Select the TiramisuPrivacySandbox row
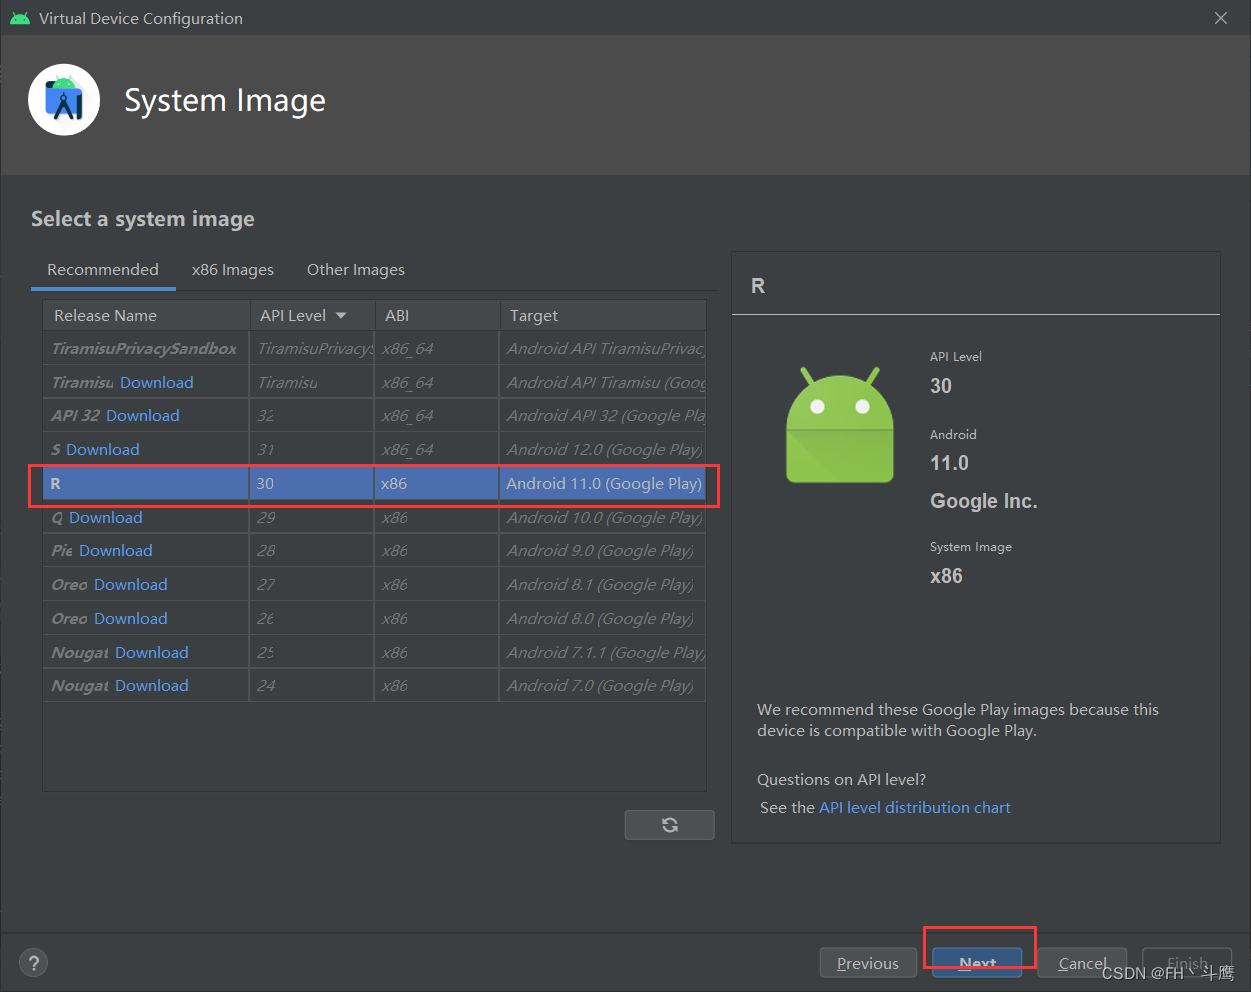Screen dimensions: 1251x992 tap(374, 349)
